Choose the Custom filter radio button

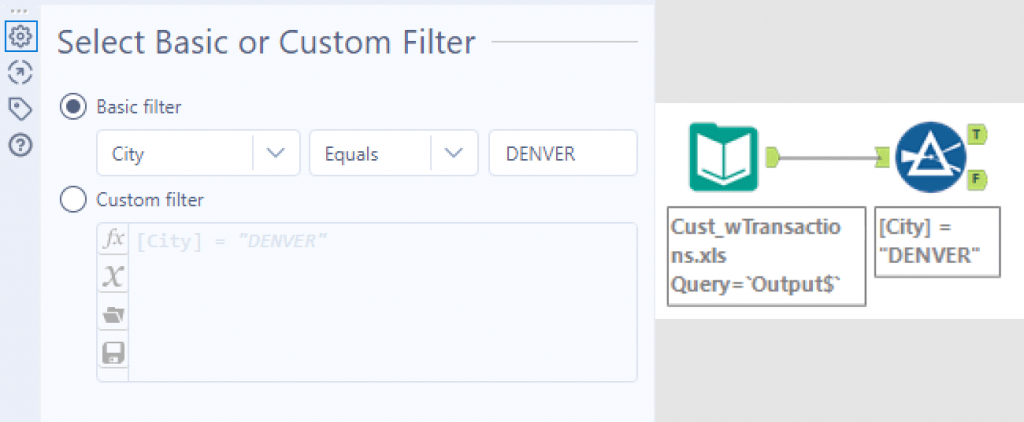(x=73, y=200)
